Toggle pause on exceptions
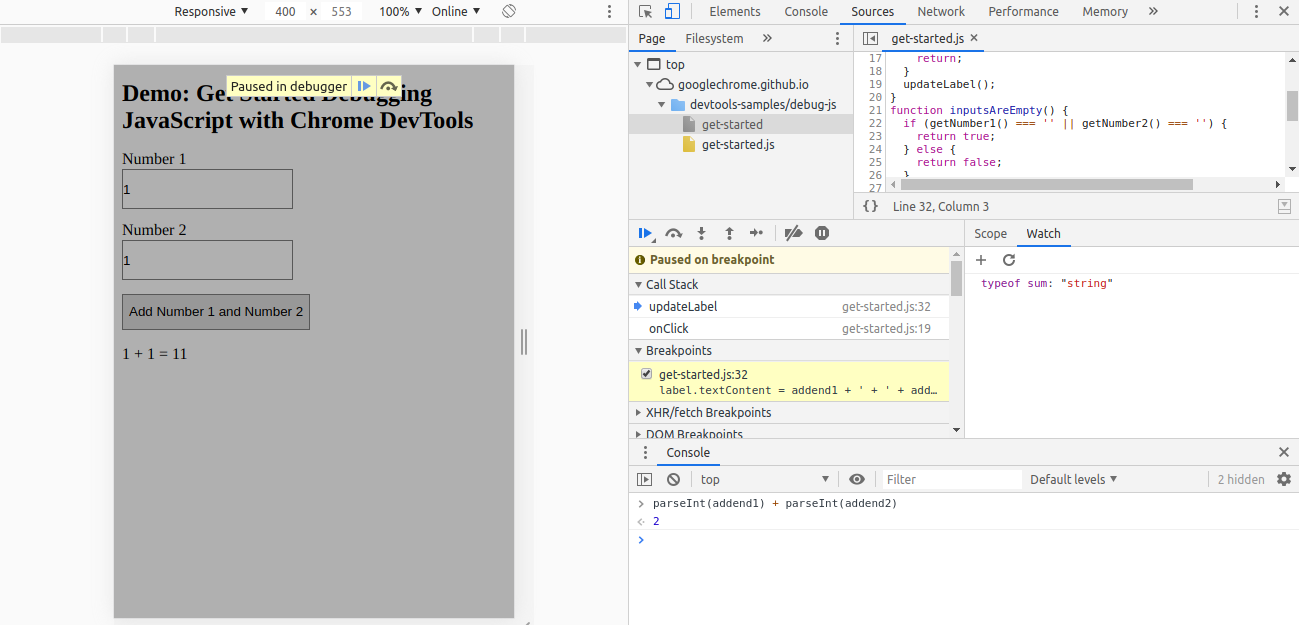The width and height of the screenshot is (1299, 625). (x=822, y=233)
